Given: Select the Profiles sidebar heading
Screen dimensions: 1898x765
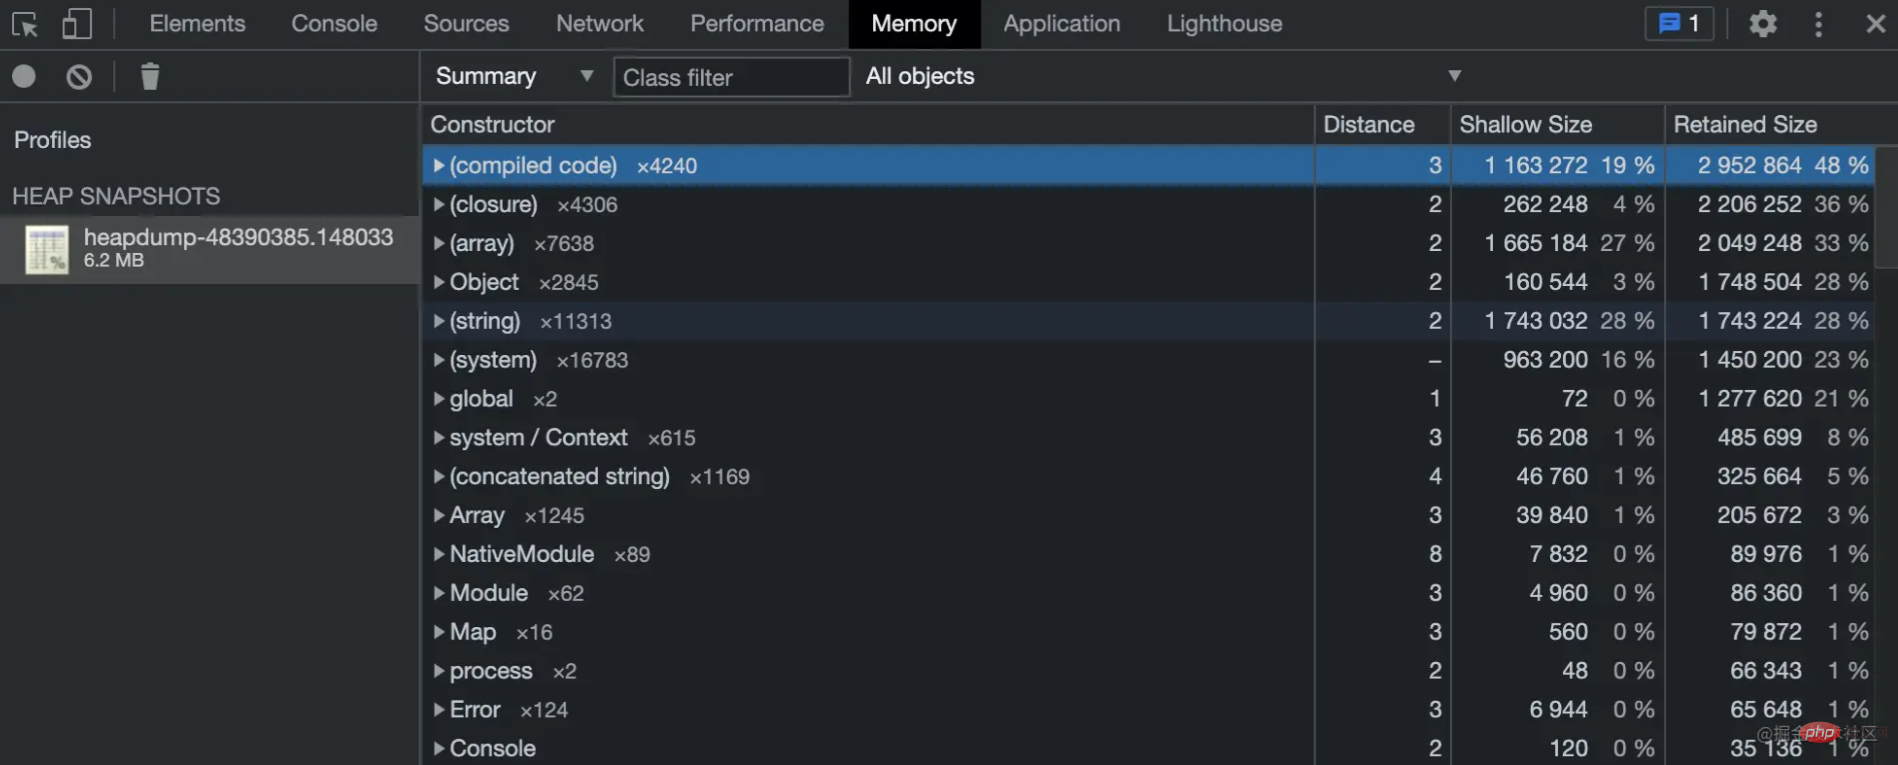Looking at the screenshot, I should coord(52,140).
